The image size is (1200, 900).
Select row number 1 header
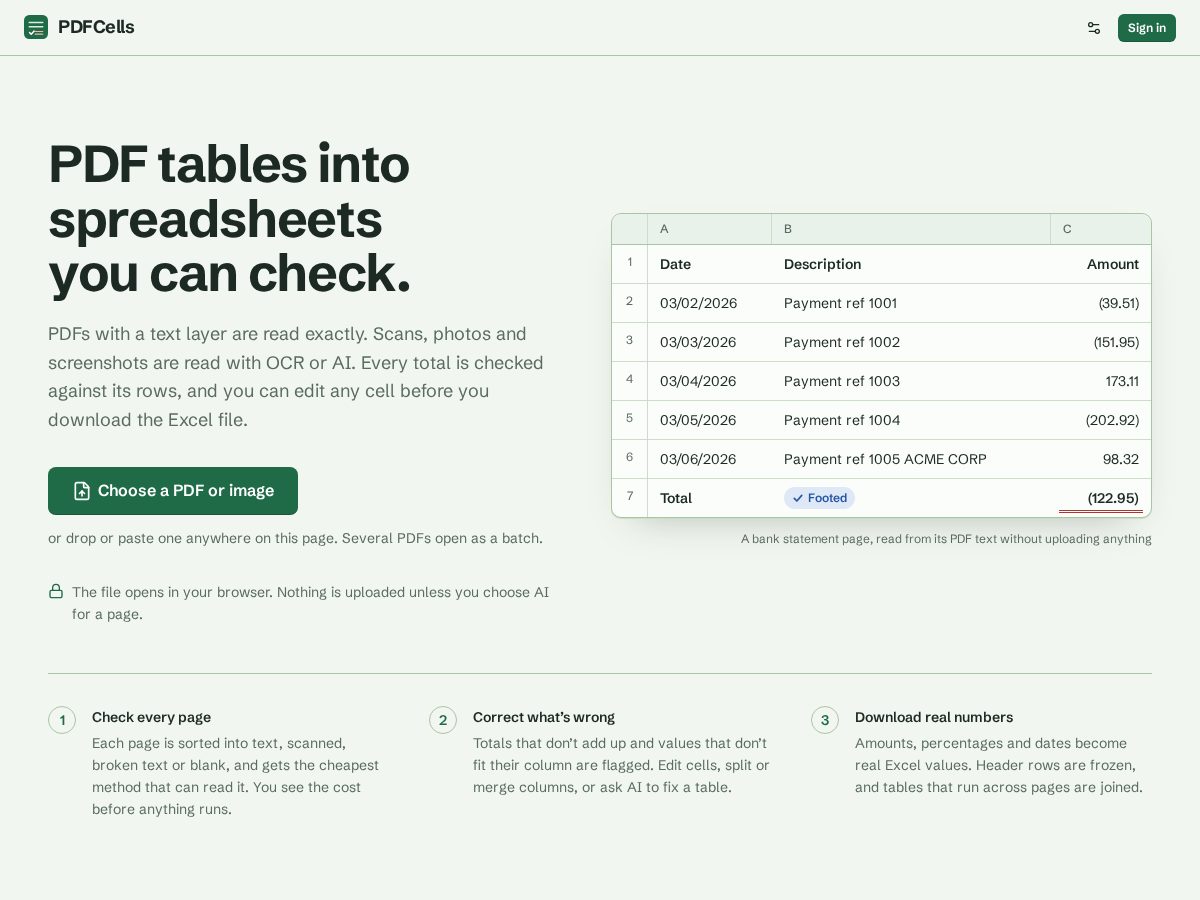(630, 264)
